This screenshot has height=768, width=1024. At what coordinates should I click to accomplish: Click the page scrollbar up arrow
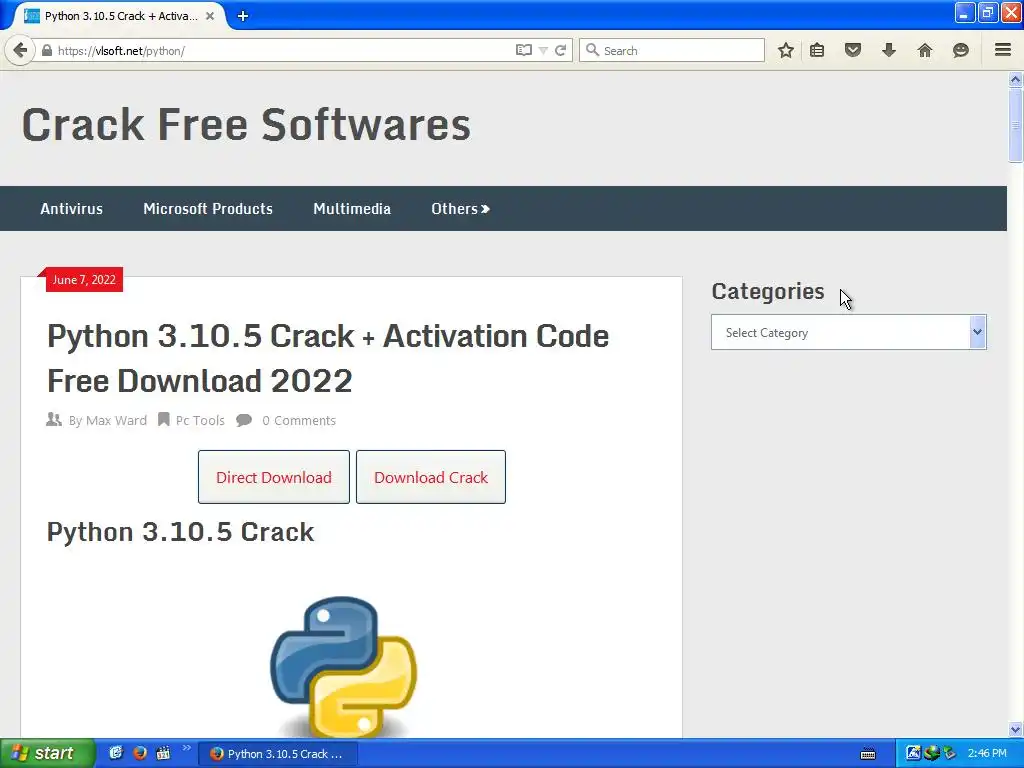pyautogui.click(x=1015, y=80)
